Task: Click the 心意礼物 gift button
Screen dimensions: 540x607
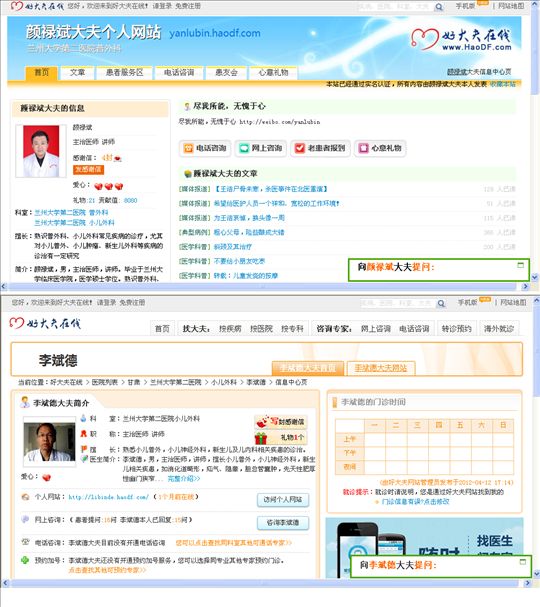Action: click(380, 148)
